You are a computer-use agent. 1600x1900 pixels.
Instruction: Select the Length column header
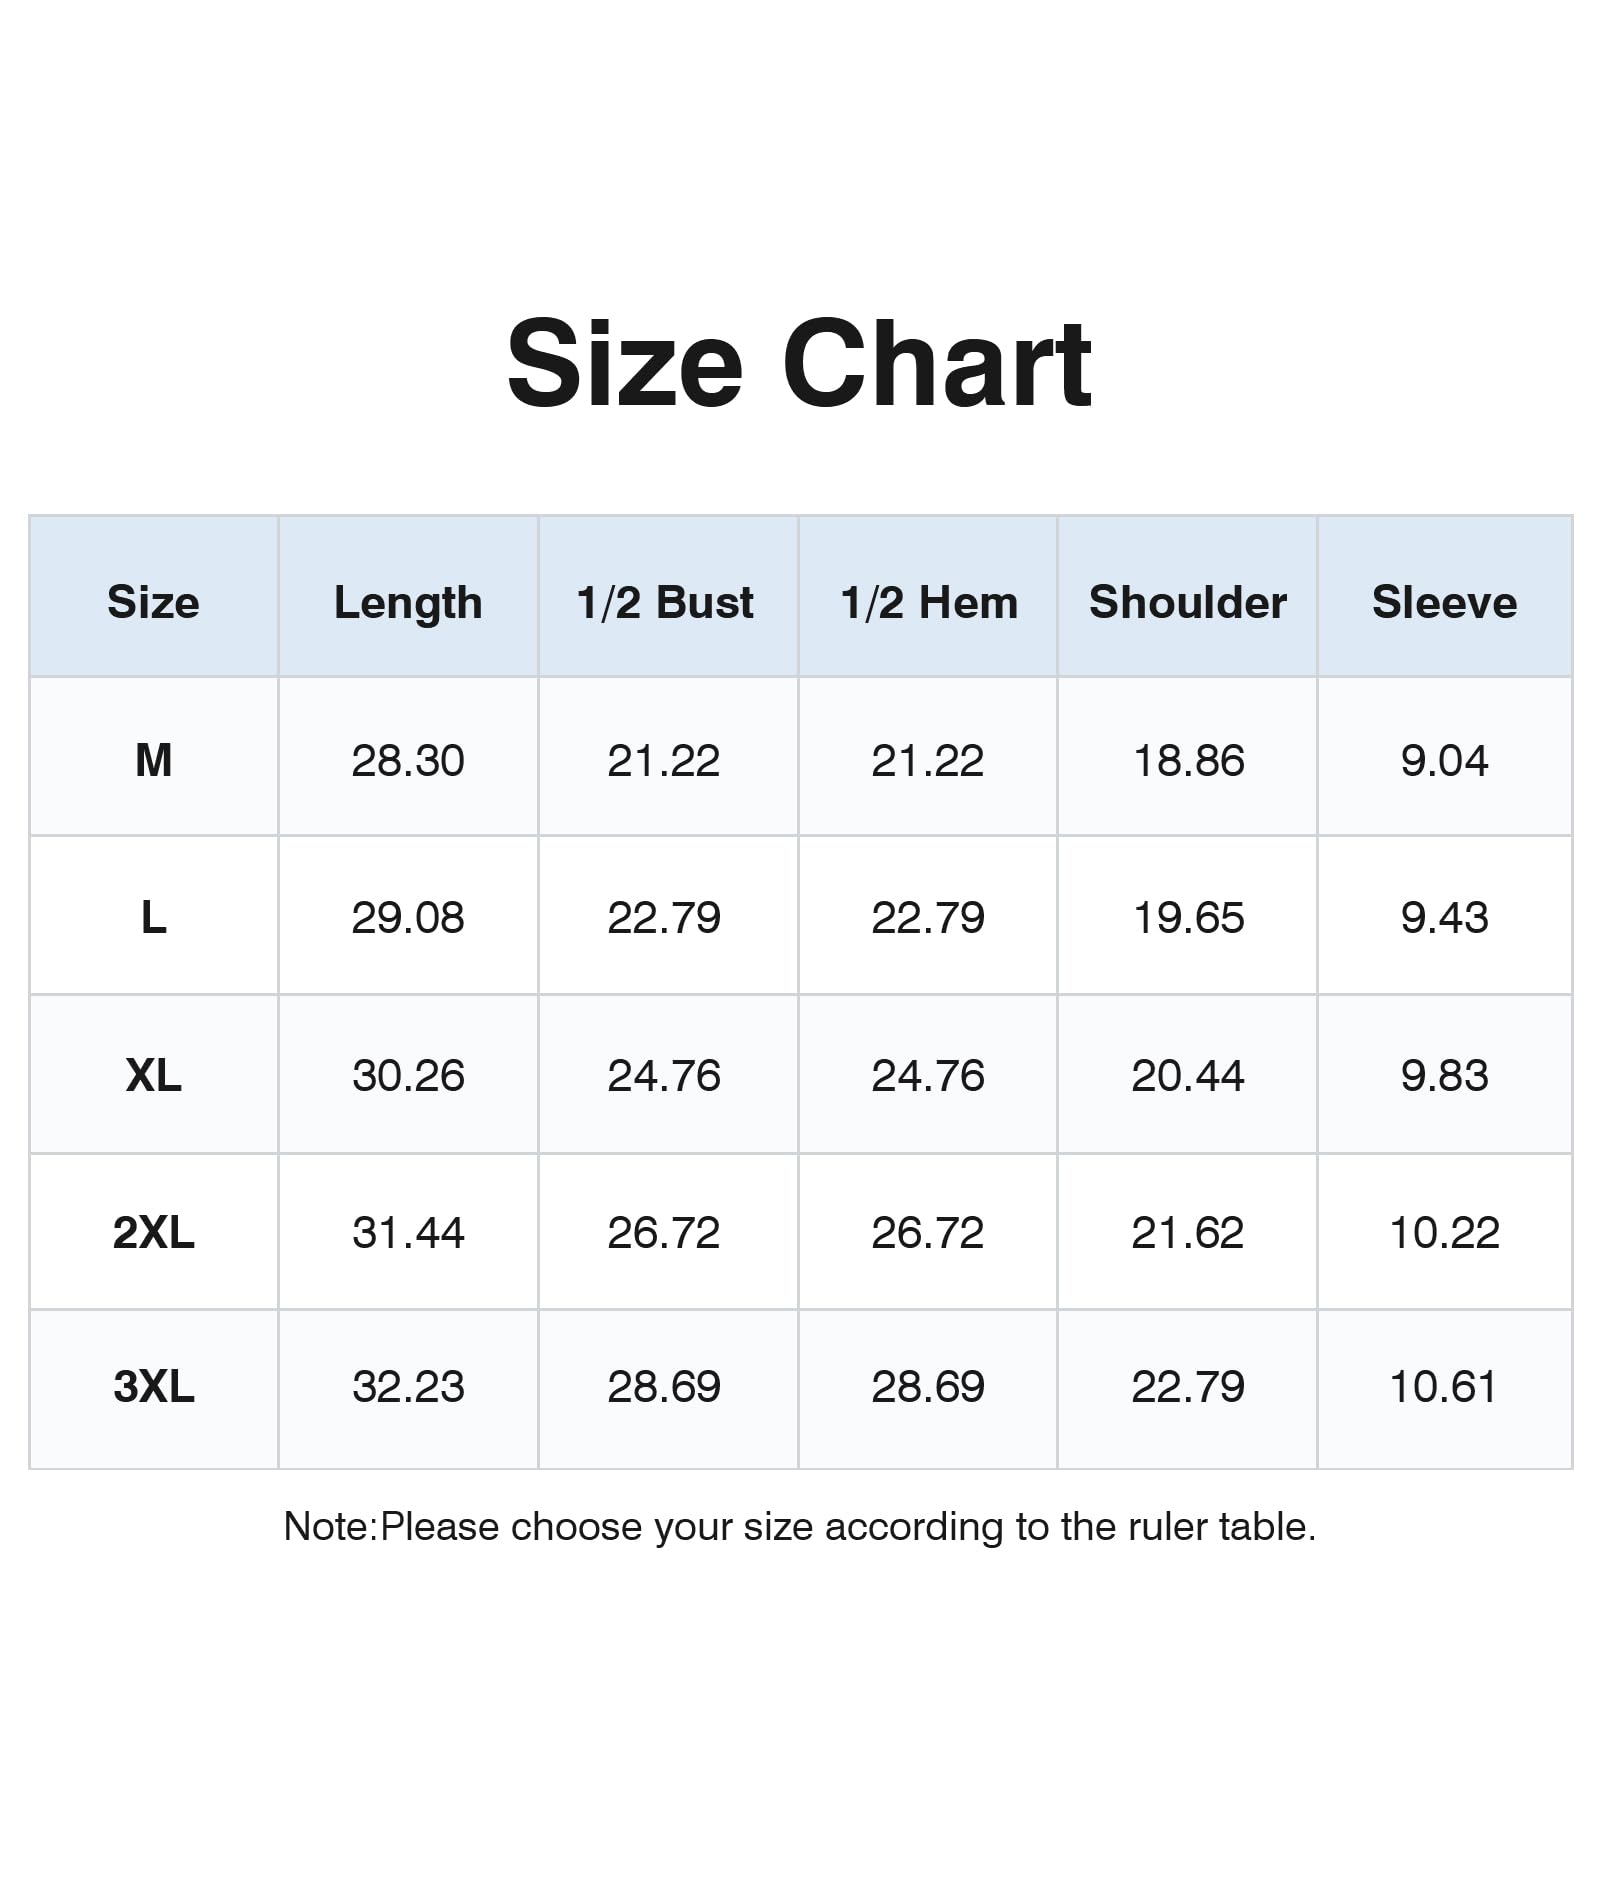tap(408, 602)
